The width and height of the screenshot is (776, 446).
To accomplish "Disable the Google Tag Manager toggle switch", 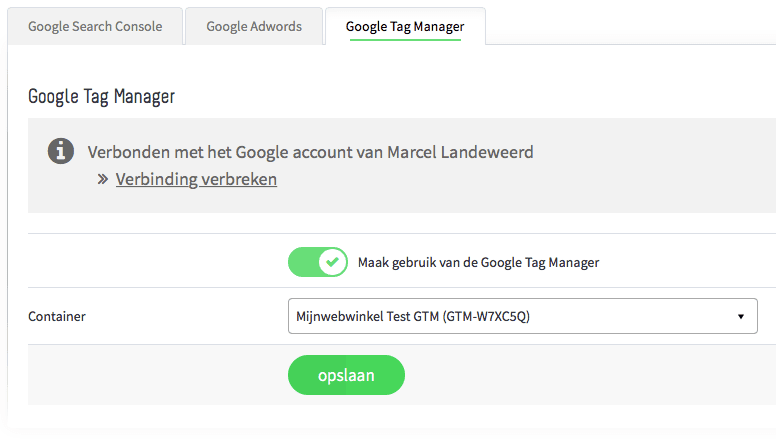I will (x=317, y=262).
